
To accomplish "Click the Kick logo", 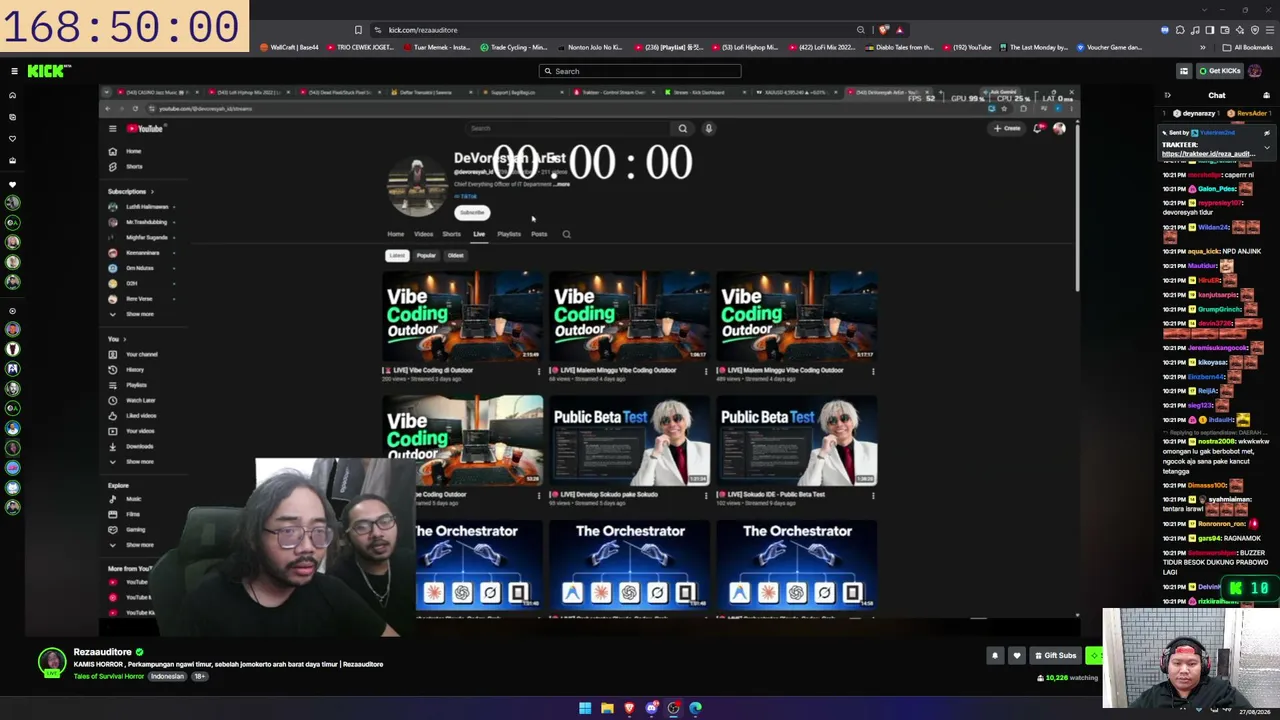I will point(49,71).
